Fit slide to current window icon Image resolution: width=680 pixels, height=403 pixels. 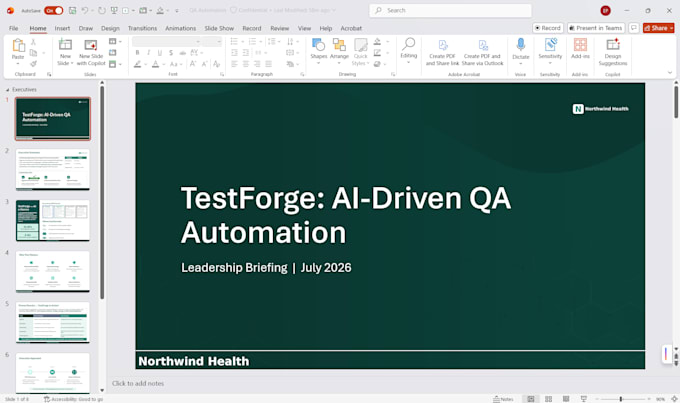674,399
